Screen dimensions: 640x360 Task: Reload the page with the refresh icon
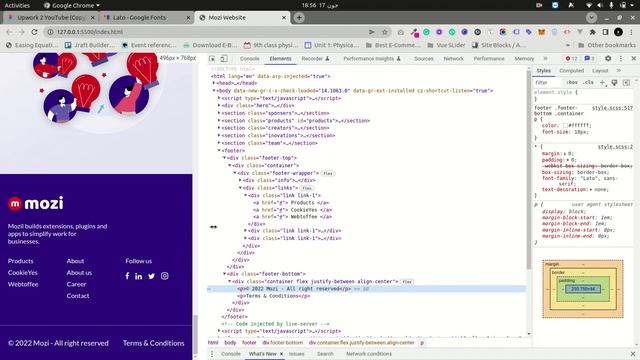click(34, 32)
